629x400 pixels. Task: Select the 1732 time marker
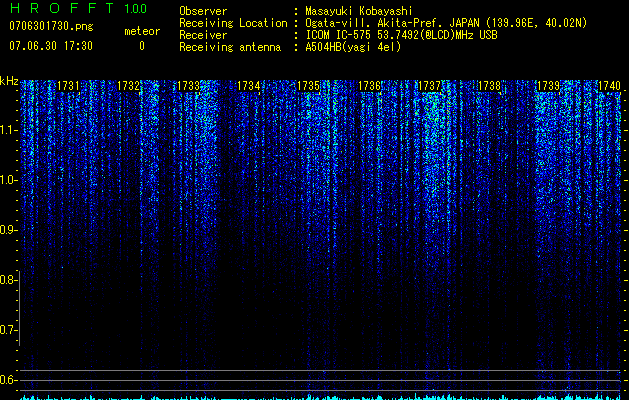coord(128,86)
